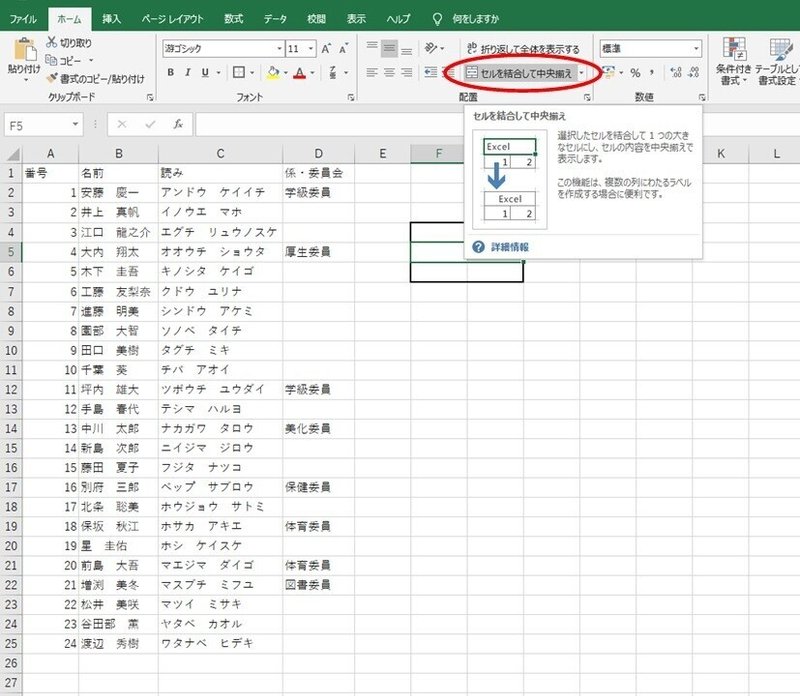Toggle right horizontal alignment
The image size is (800, 696).
click(407, 72)
